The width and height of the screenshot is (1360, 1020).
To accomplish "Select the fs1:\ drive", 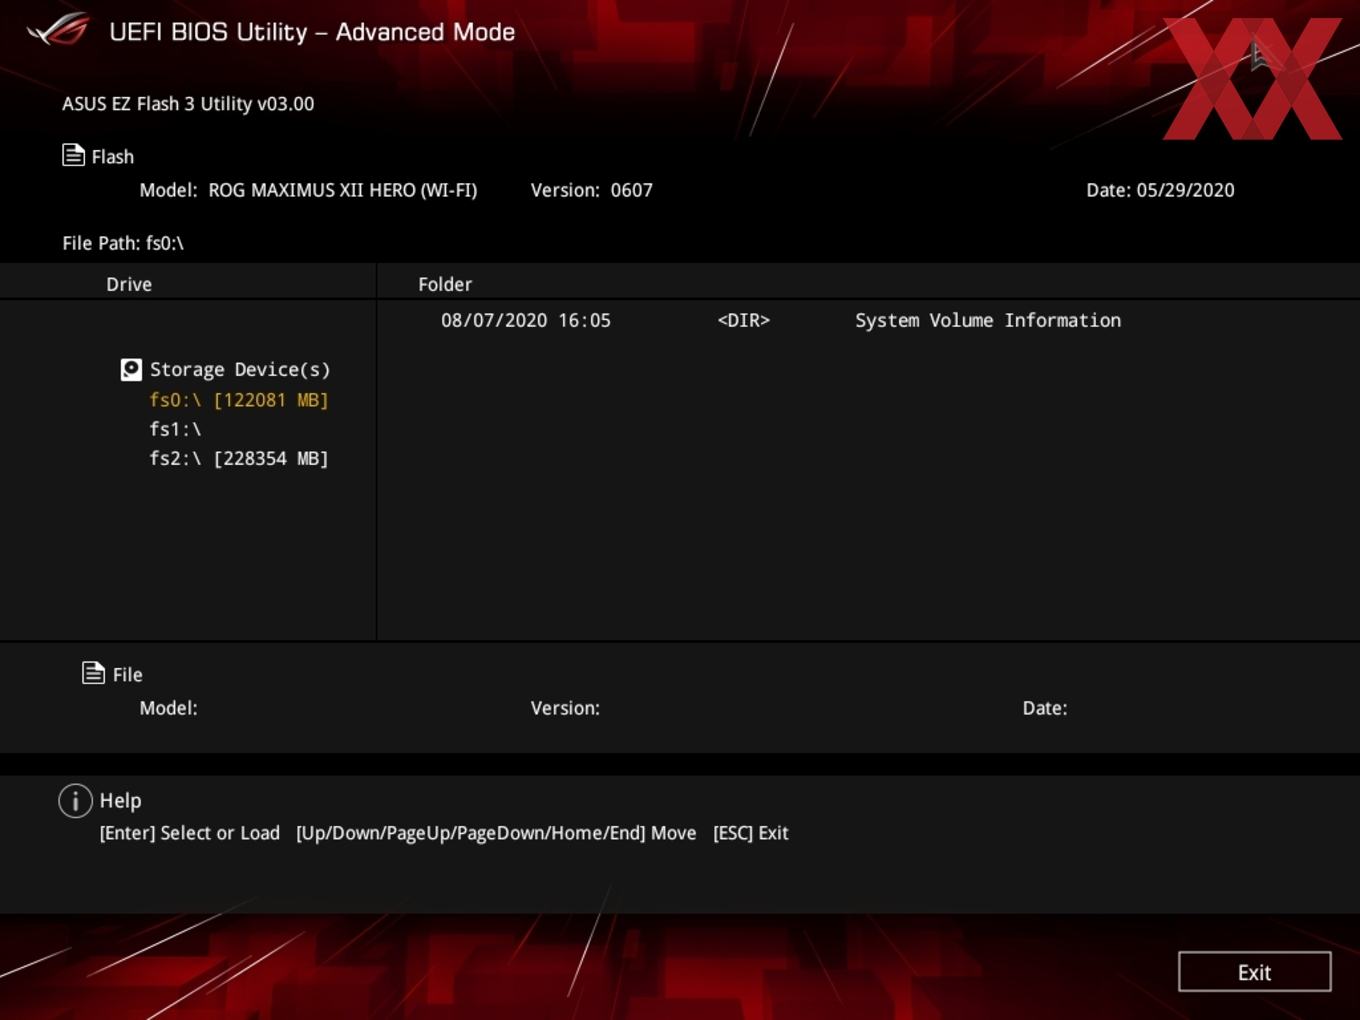I will point(175,429).
